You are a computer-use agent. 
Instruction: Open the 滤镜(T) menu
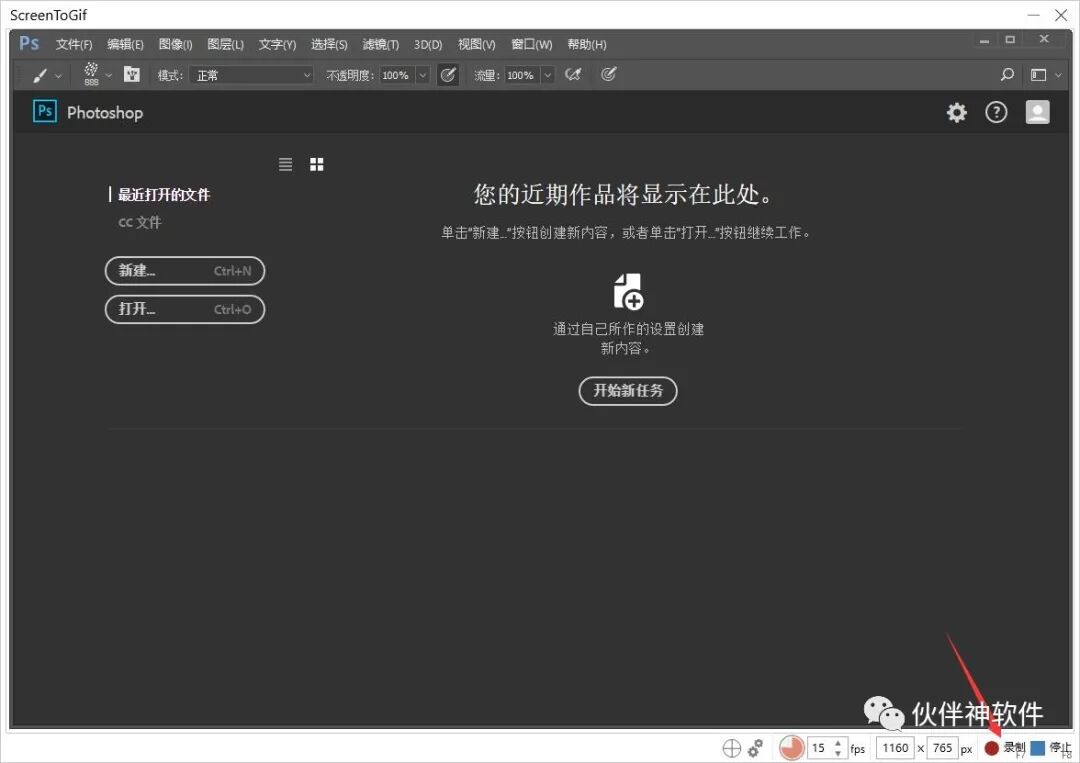(x=380, y=44)
